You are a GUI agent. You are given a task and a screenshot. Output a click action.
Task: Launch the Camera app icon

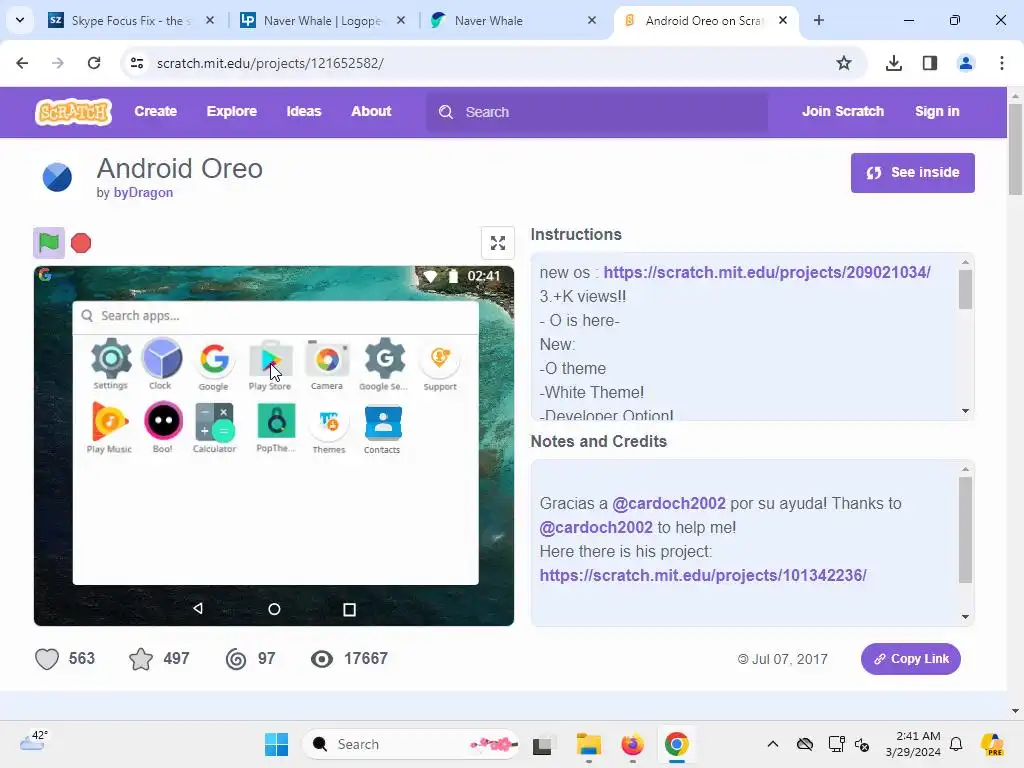(x=327, y=365)
